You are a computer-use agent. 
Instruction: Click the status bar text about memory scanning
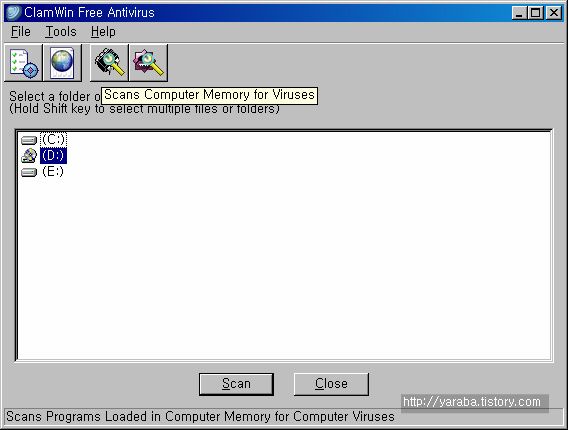point(200,417)
